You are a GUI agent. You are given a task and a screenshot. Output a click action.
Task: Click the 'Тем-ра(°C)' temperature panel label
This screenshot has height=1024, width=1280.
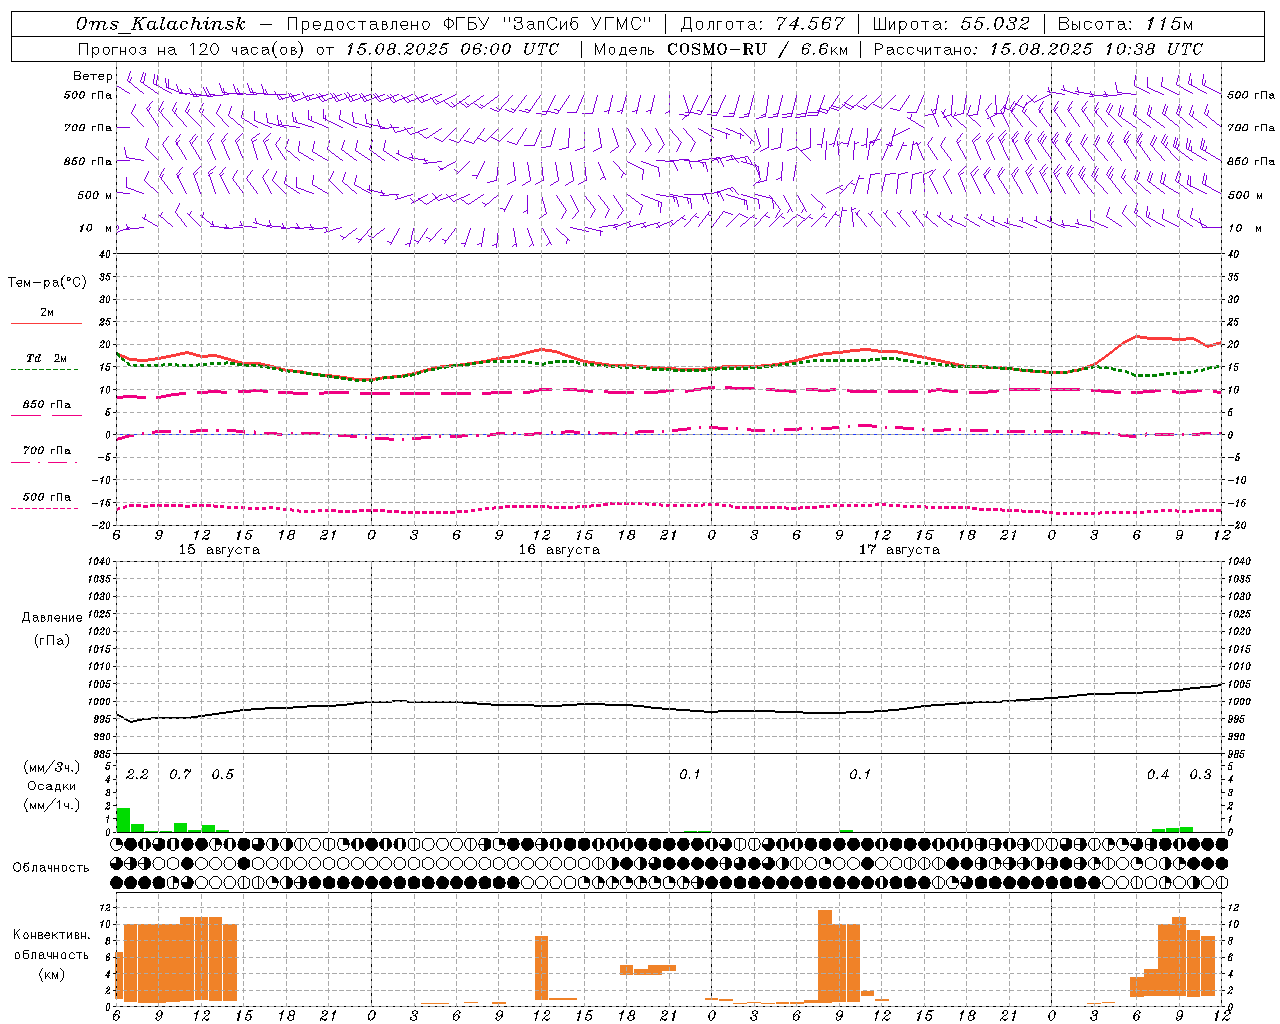47,283
